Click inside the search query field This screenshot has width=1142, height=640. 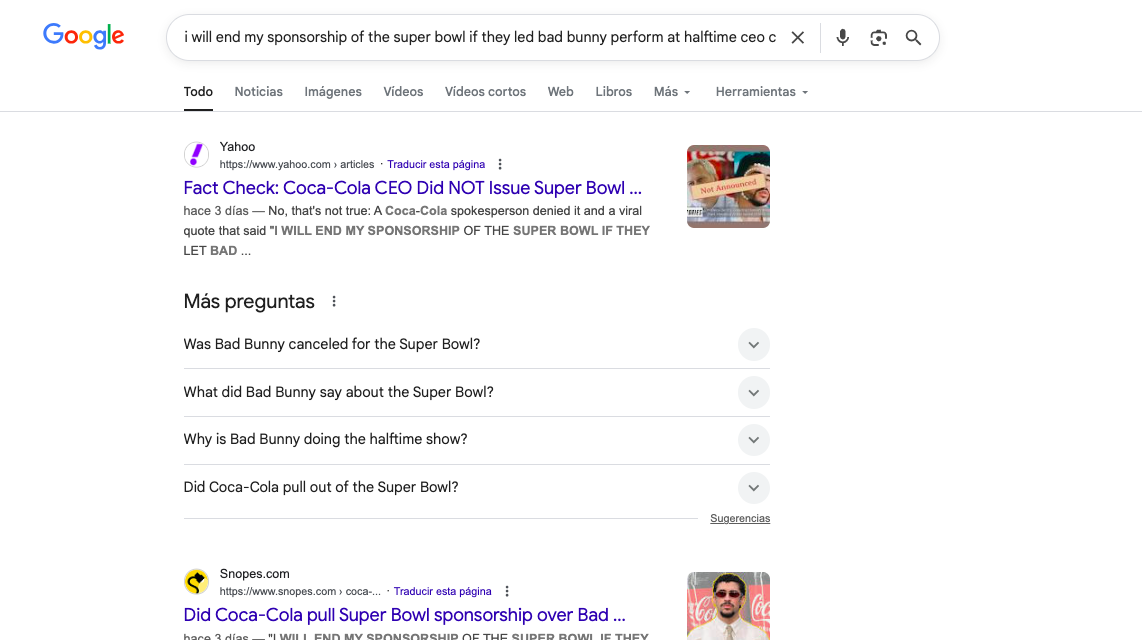pos(480,38)
